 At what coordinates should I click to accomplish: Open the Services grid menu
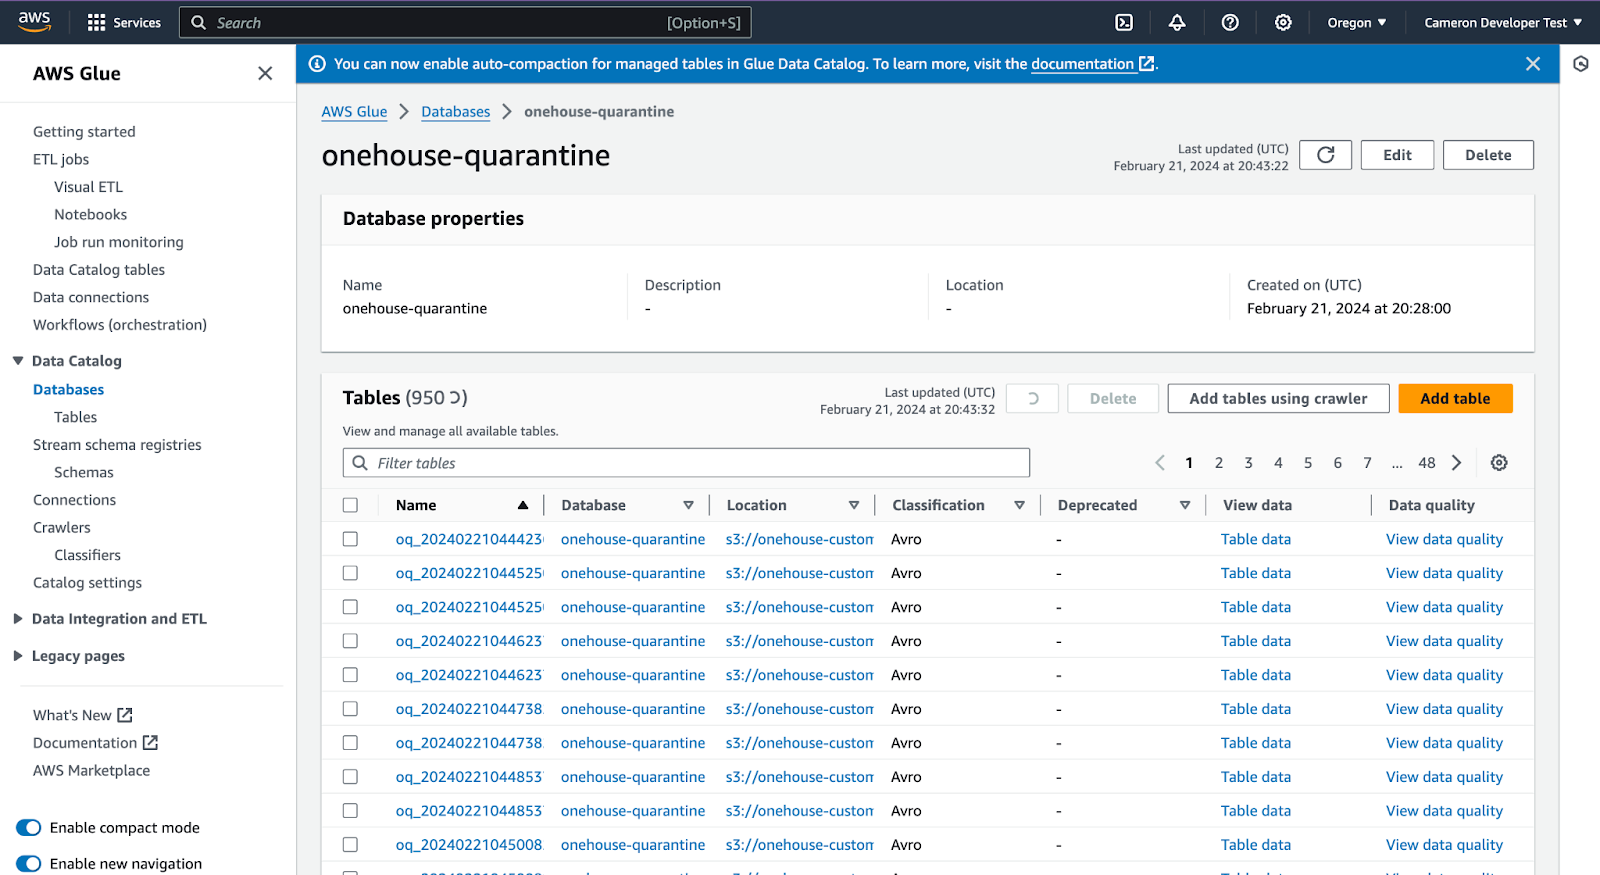pos(124,22)
